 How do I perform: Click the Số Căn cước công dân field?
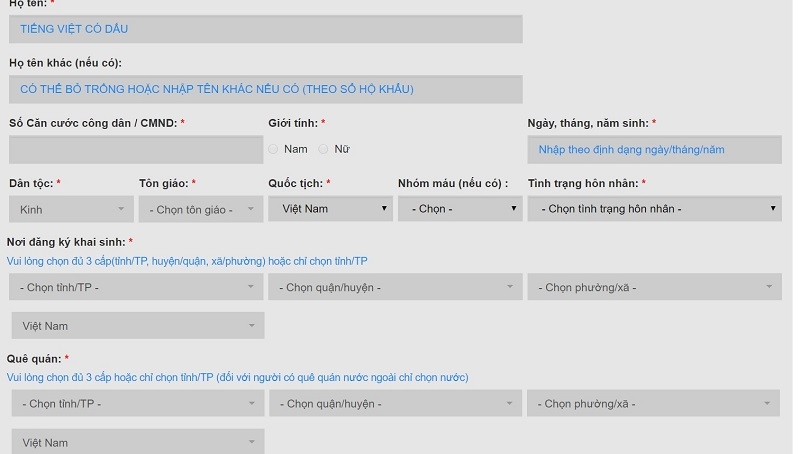136,150
